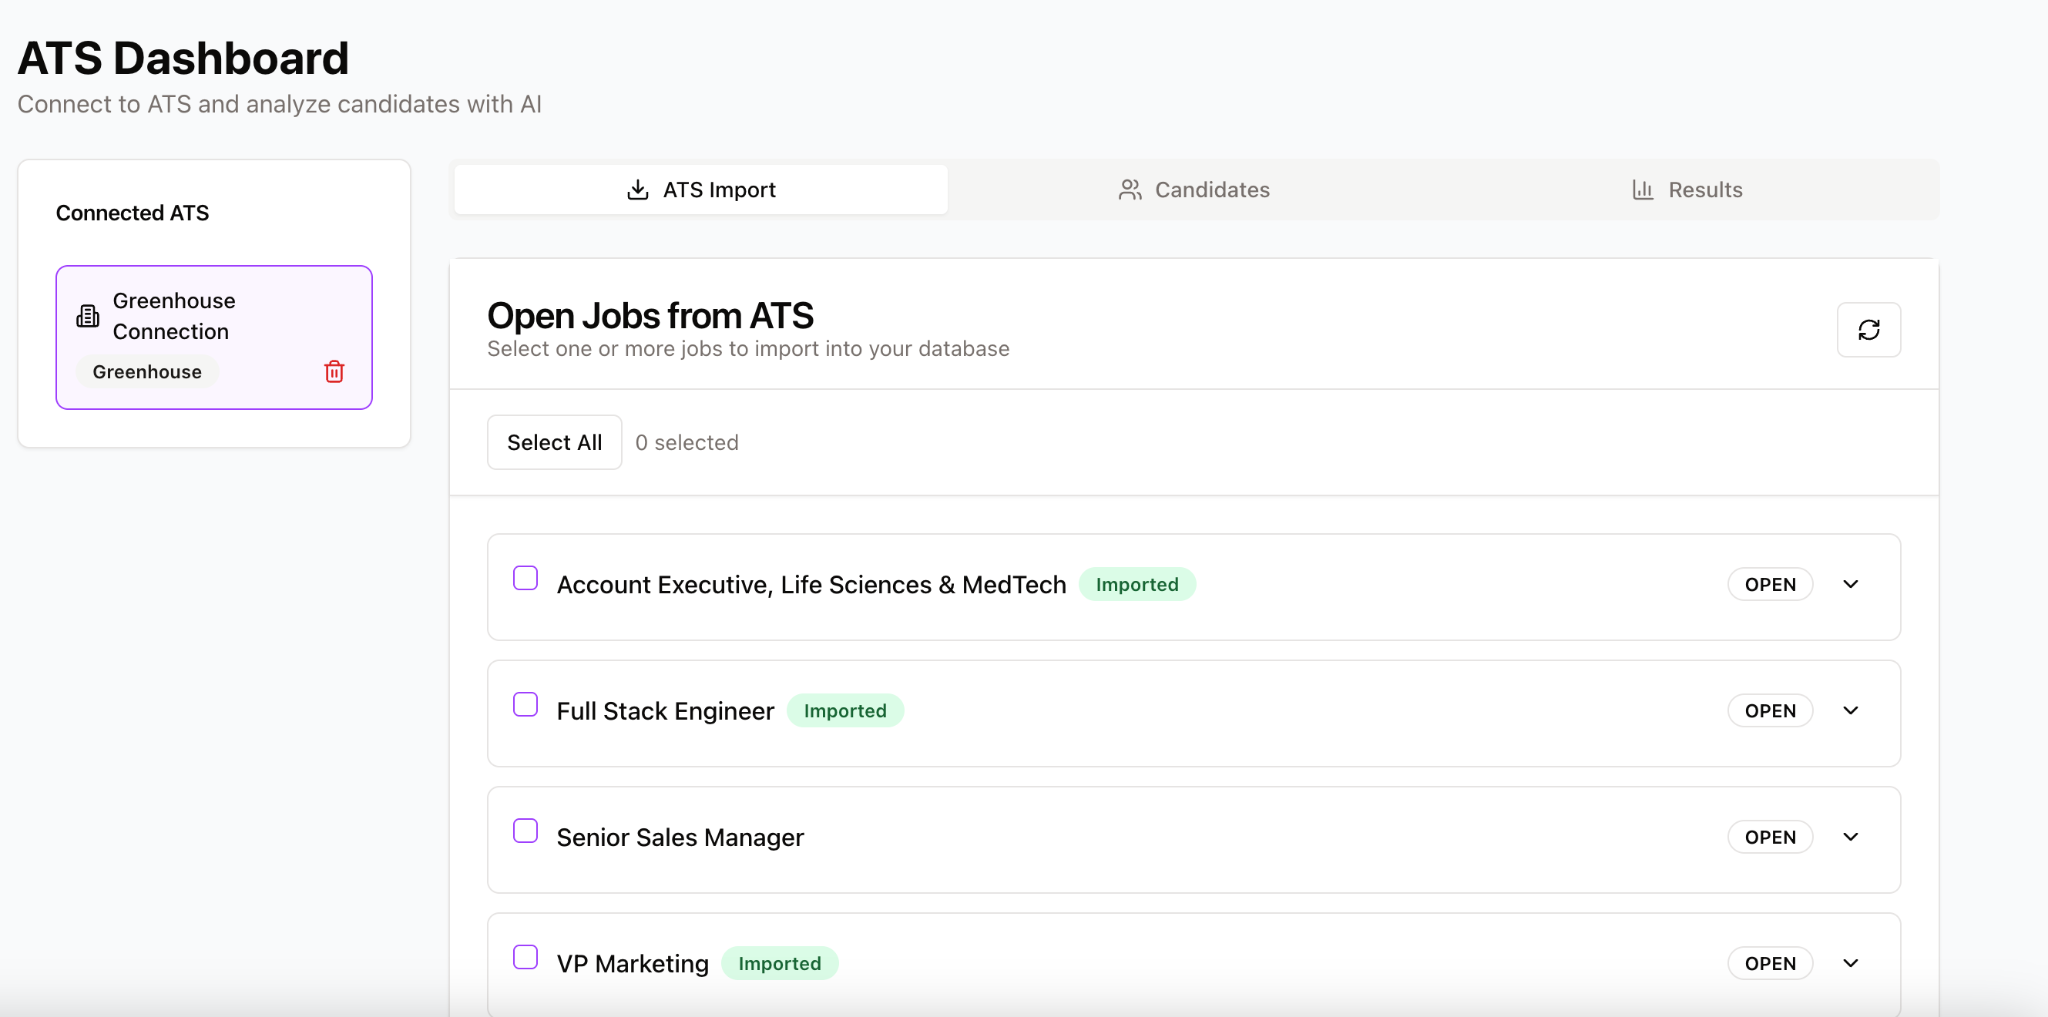The image size is (2048, 1017).
Task: Delete the Greenhouse Connection via trash icon
Action: click(334, 372)
